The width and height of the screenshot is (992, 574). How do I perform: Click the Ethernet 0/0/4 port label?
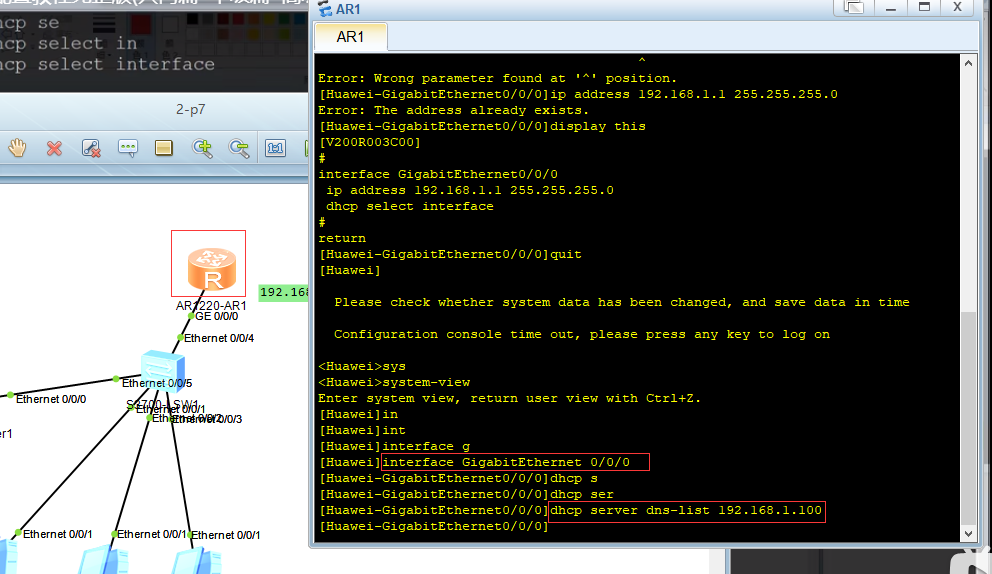point(219,339)
